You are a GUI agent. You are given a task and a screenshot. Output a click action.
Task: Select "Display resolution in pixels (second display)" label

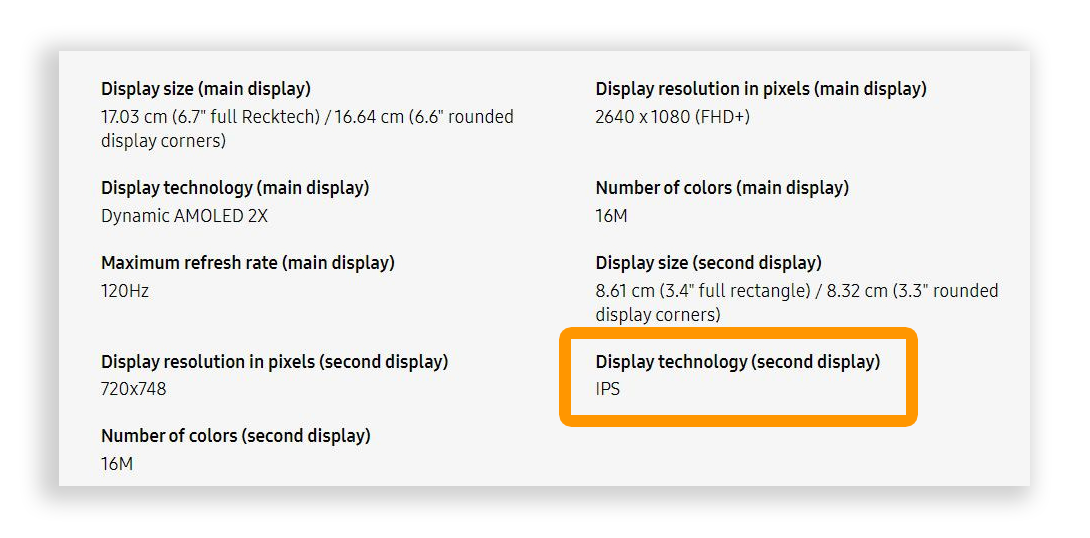(x=274, y=362)
